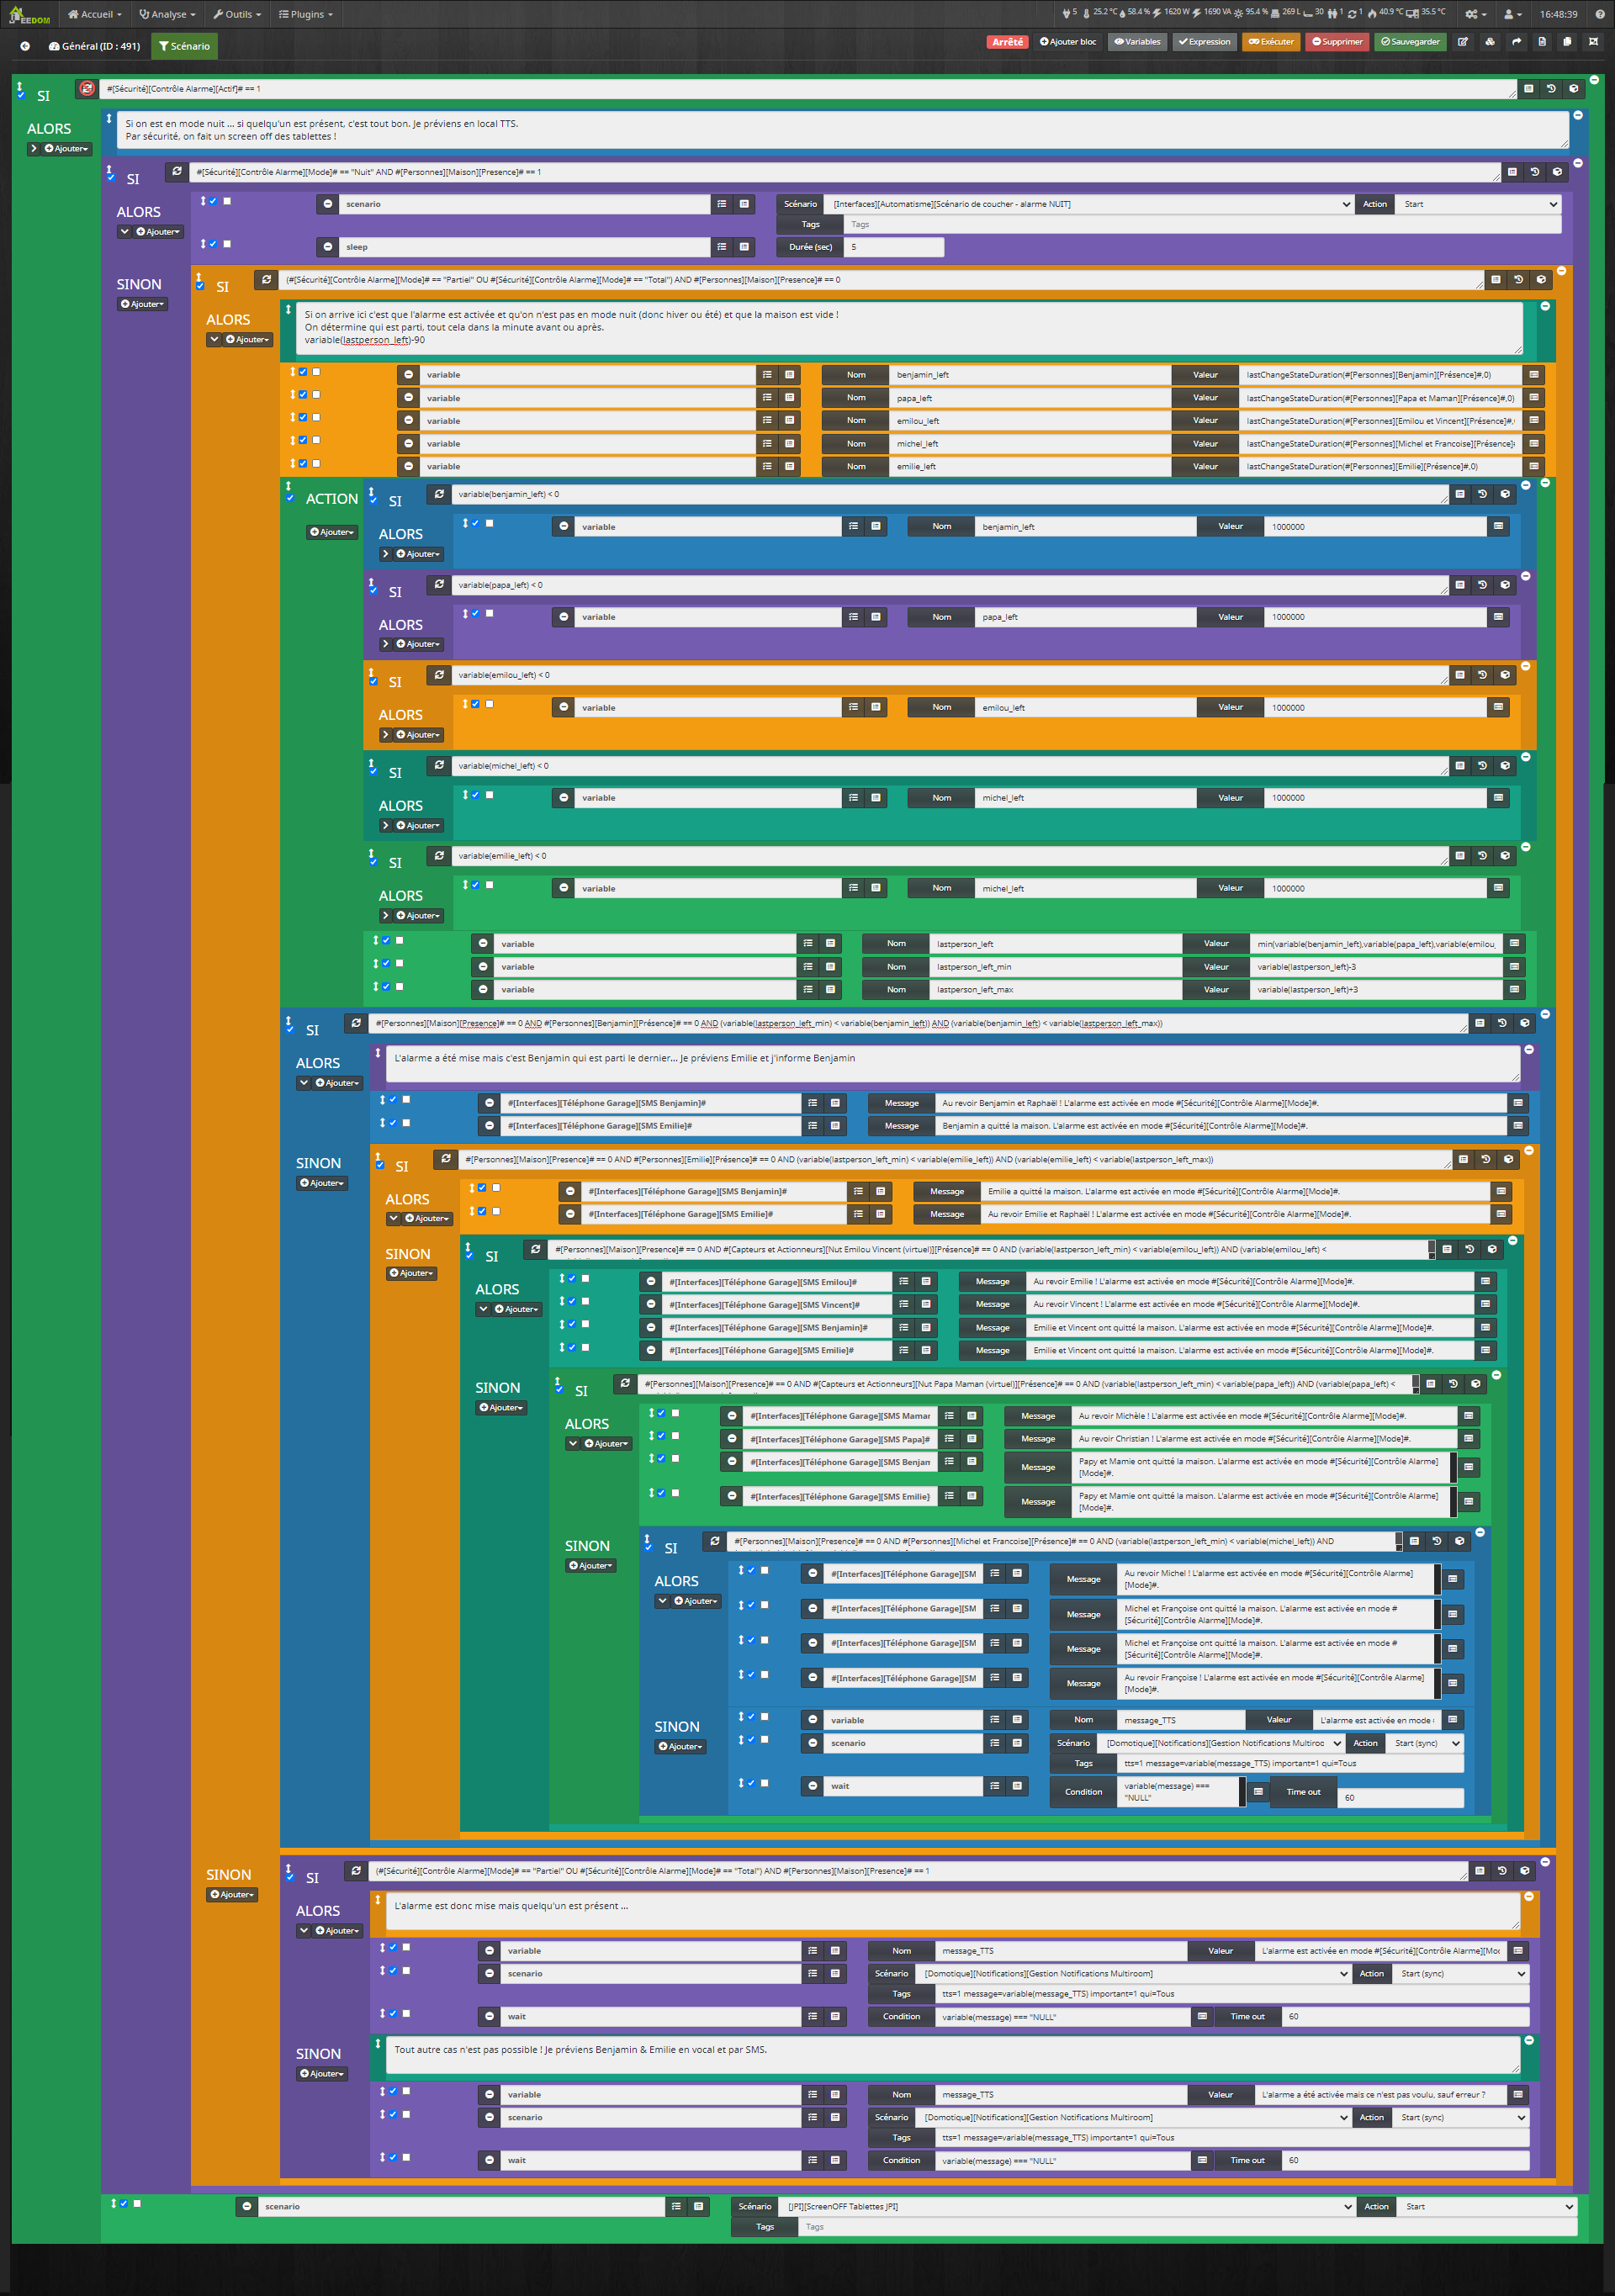
Task: Click the command list icon of Actif condition
Action: 1528,89
